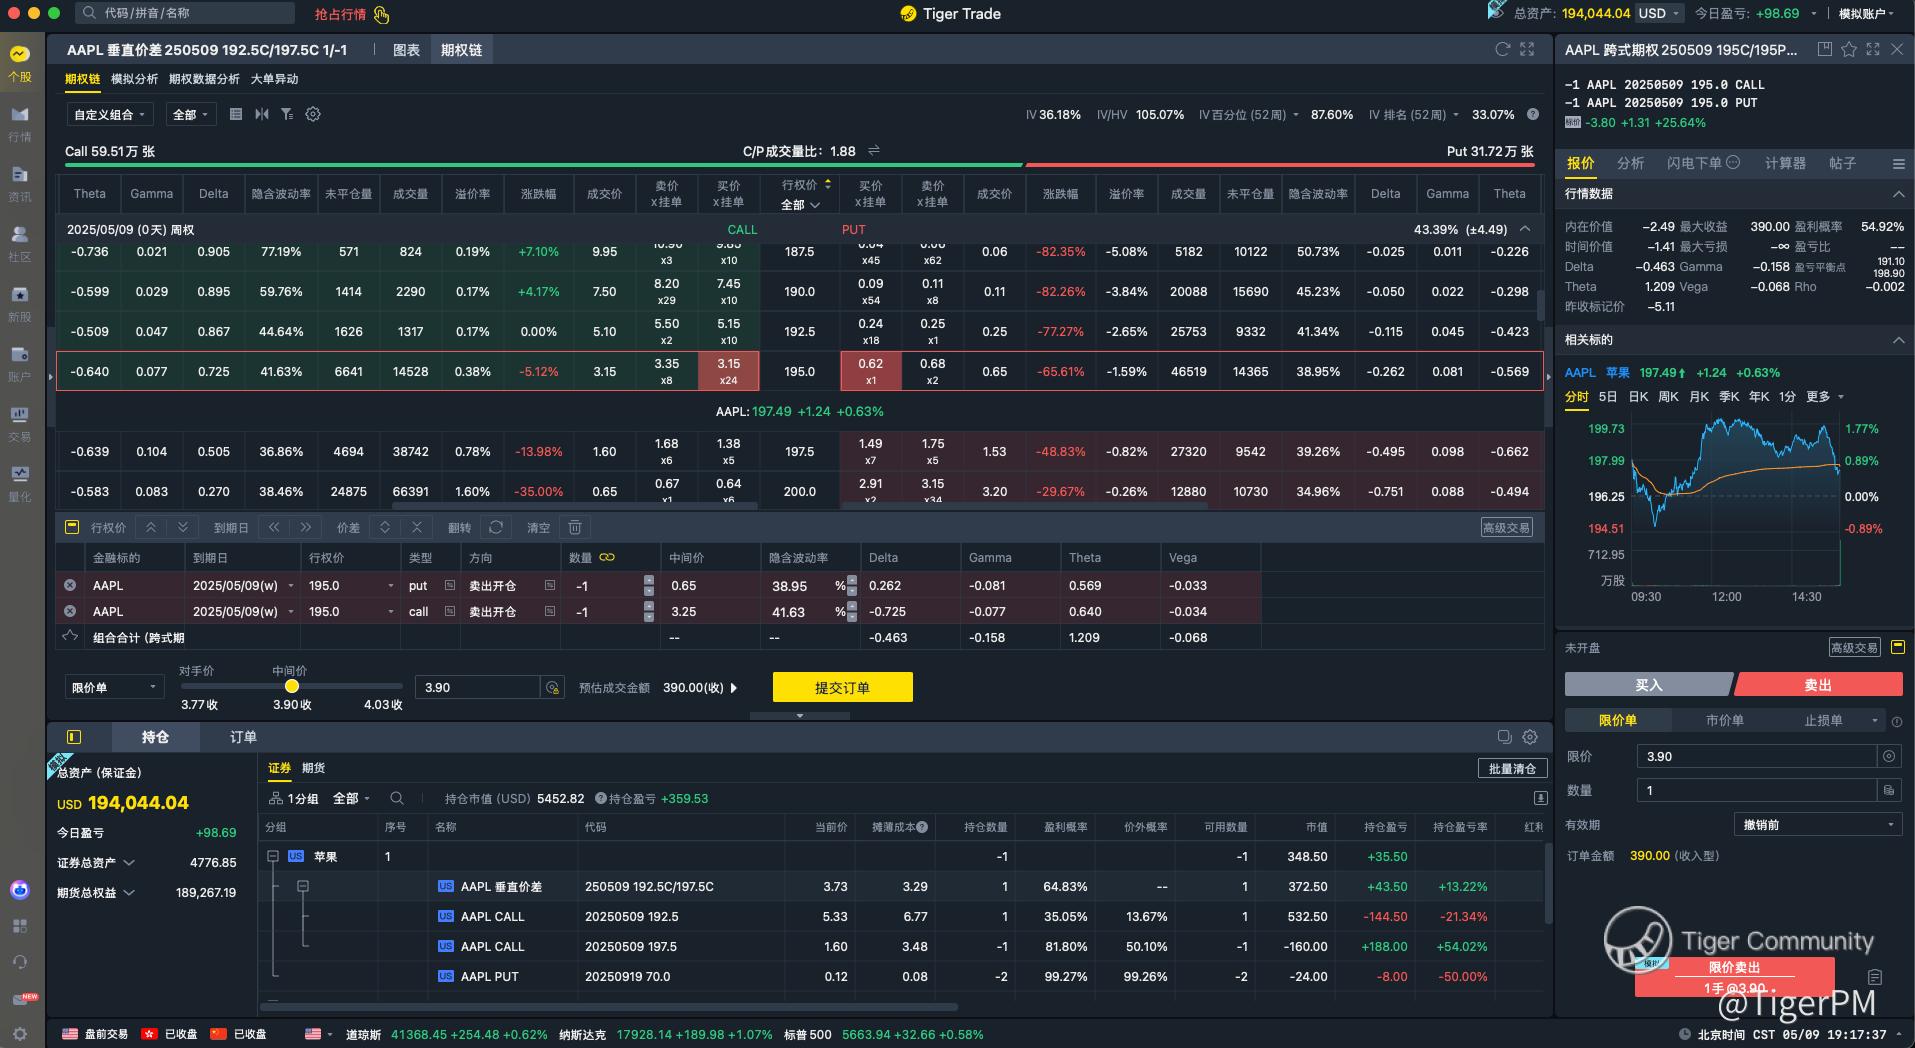Collapse the 2025/05/09 weekly expiry group
Image resolution: width=1915 pixels, height=1048 pixels.
coord(1525,229)
